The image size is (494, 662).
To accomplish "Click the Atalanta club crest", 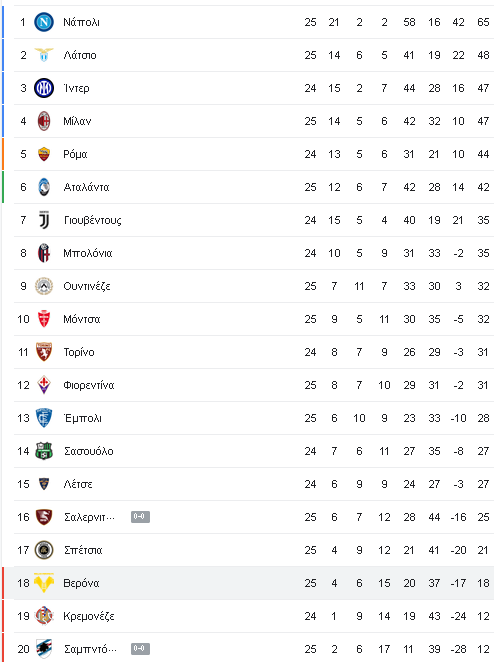I will pos(44,187).
